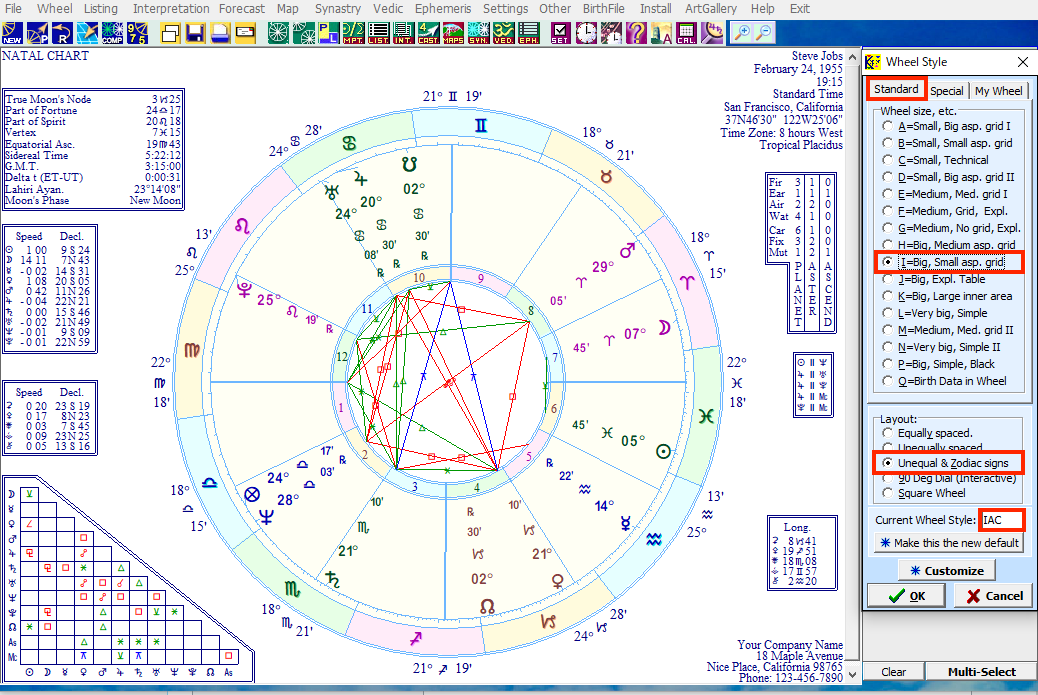Select wheel size K=Big, Large inner area
Screen dimensions: 1038x695
click(x=947, y=297)
